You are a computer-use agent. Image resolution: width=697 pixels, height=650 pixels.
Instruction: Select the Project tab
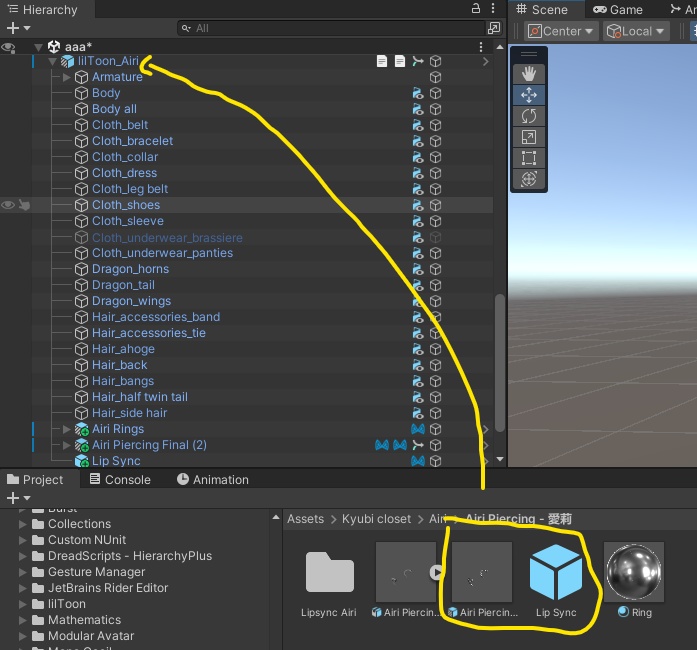(x=35, y=480)
